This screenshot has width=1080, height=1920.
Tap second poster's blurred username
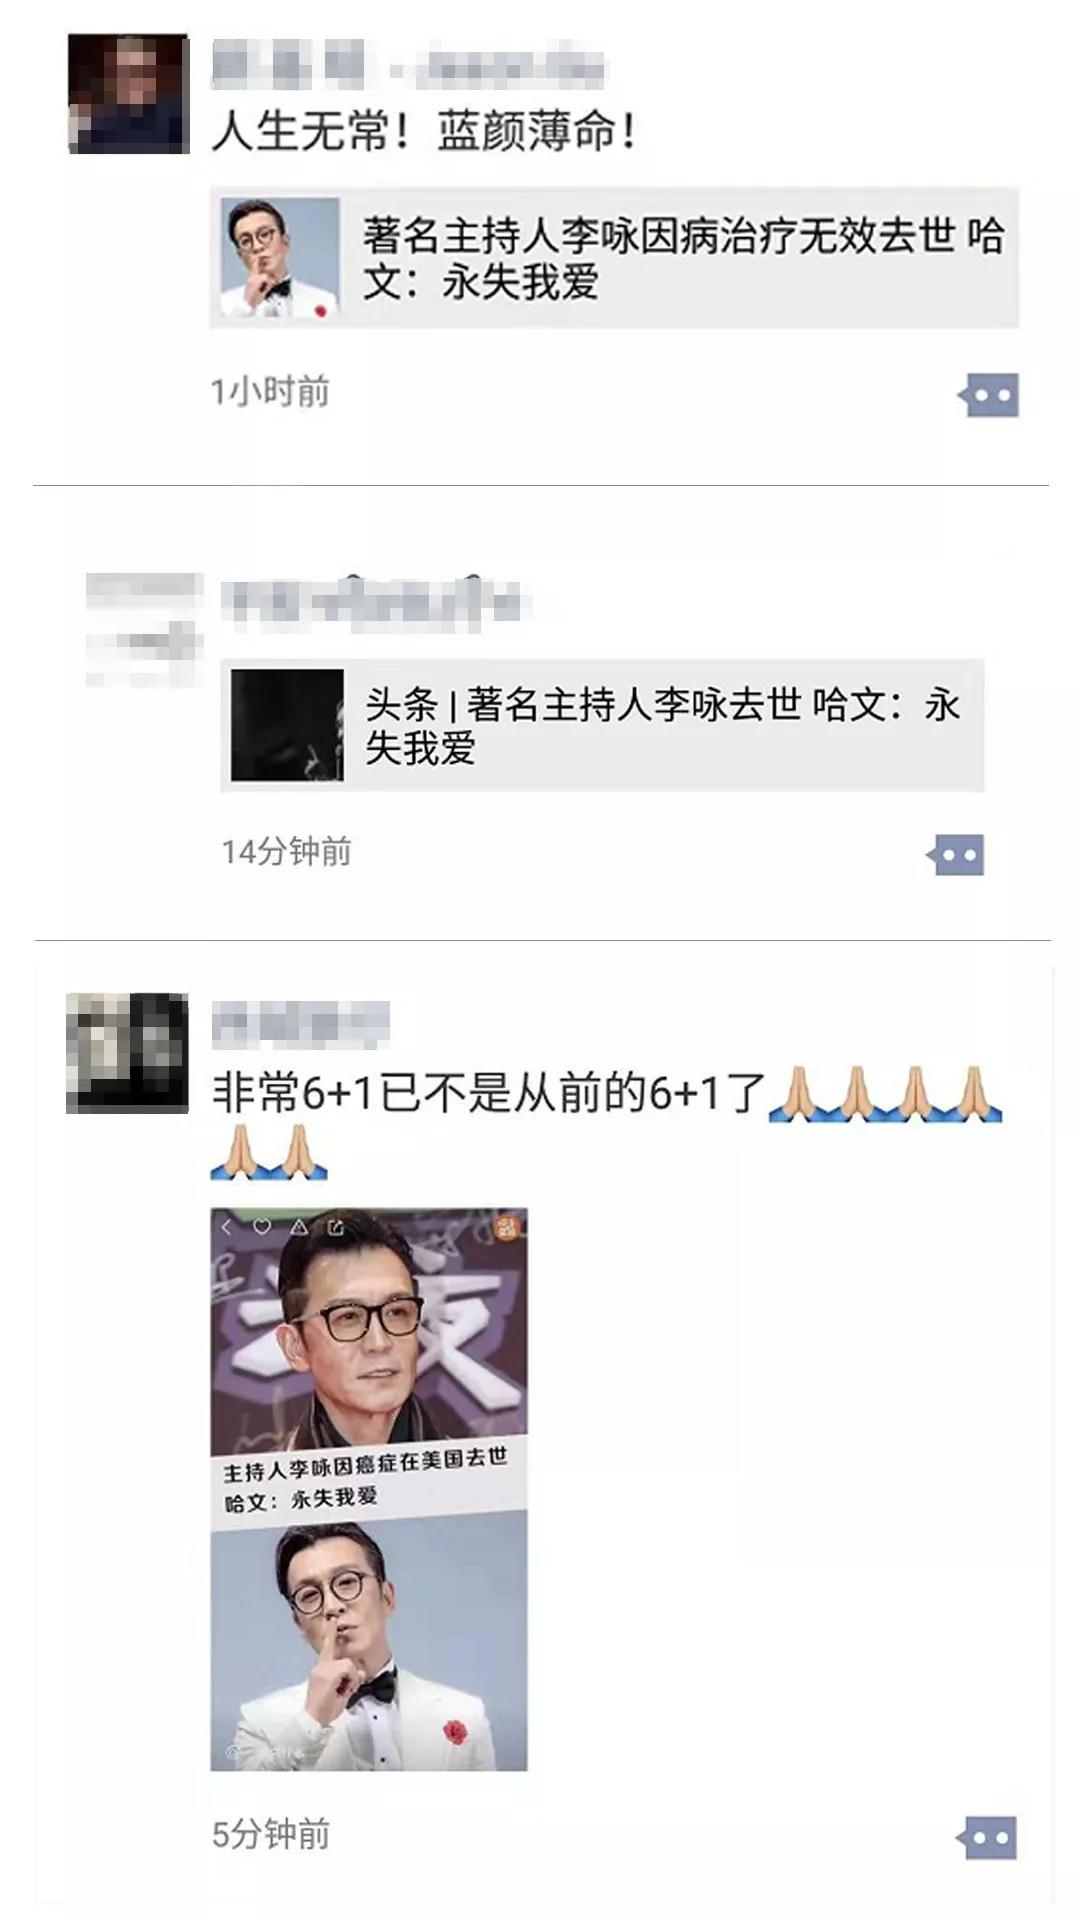[375, 603]
